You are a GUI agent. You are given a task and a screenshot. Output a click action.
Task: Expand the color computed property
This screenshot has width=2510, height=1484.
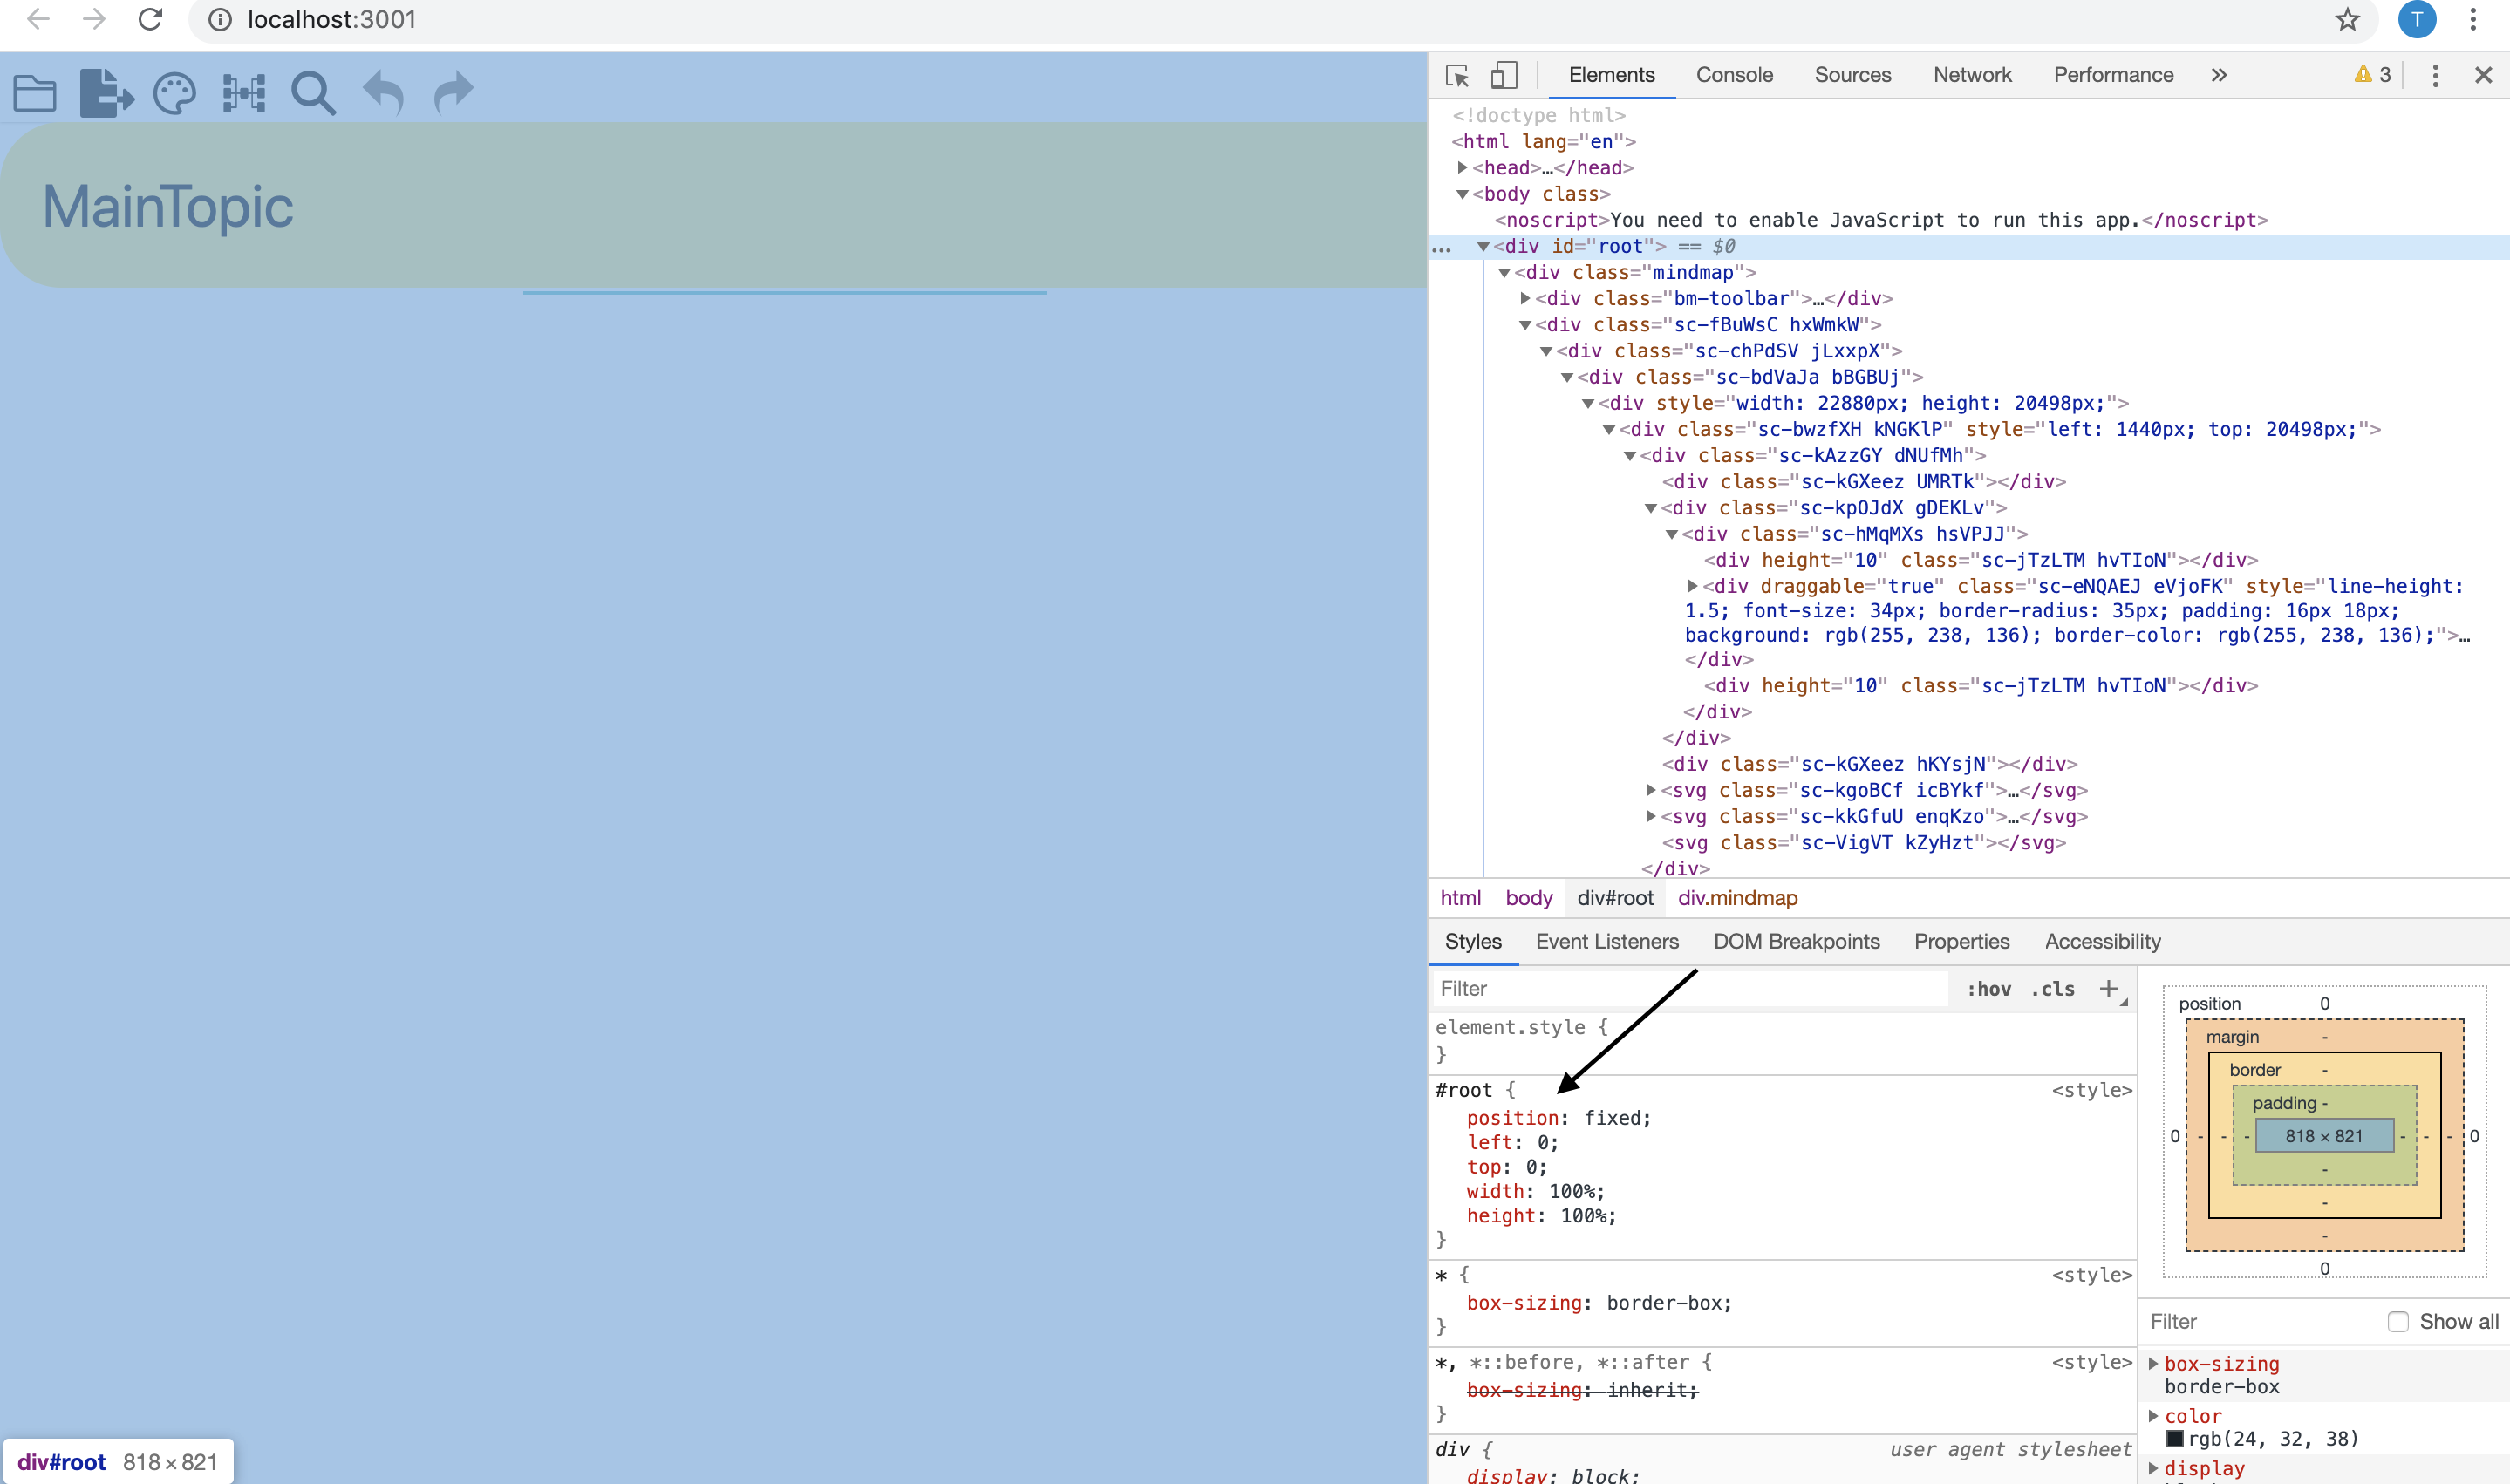pyautogui.click(x=2155, y=1415)
